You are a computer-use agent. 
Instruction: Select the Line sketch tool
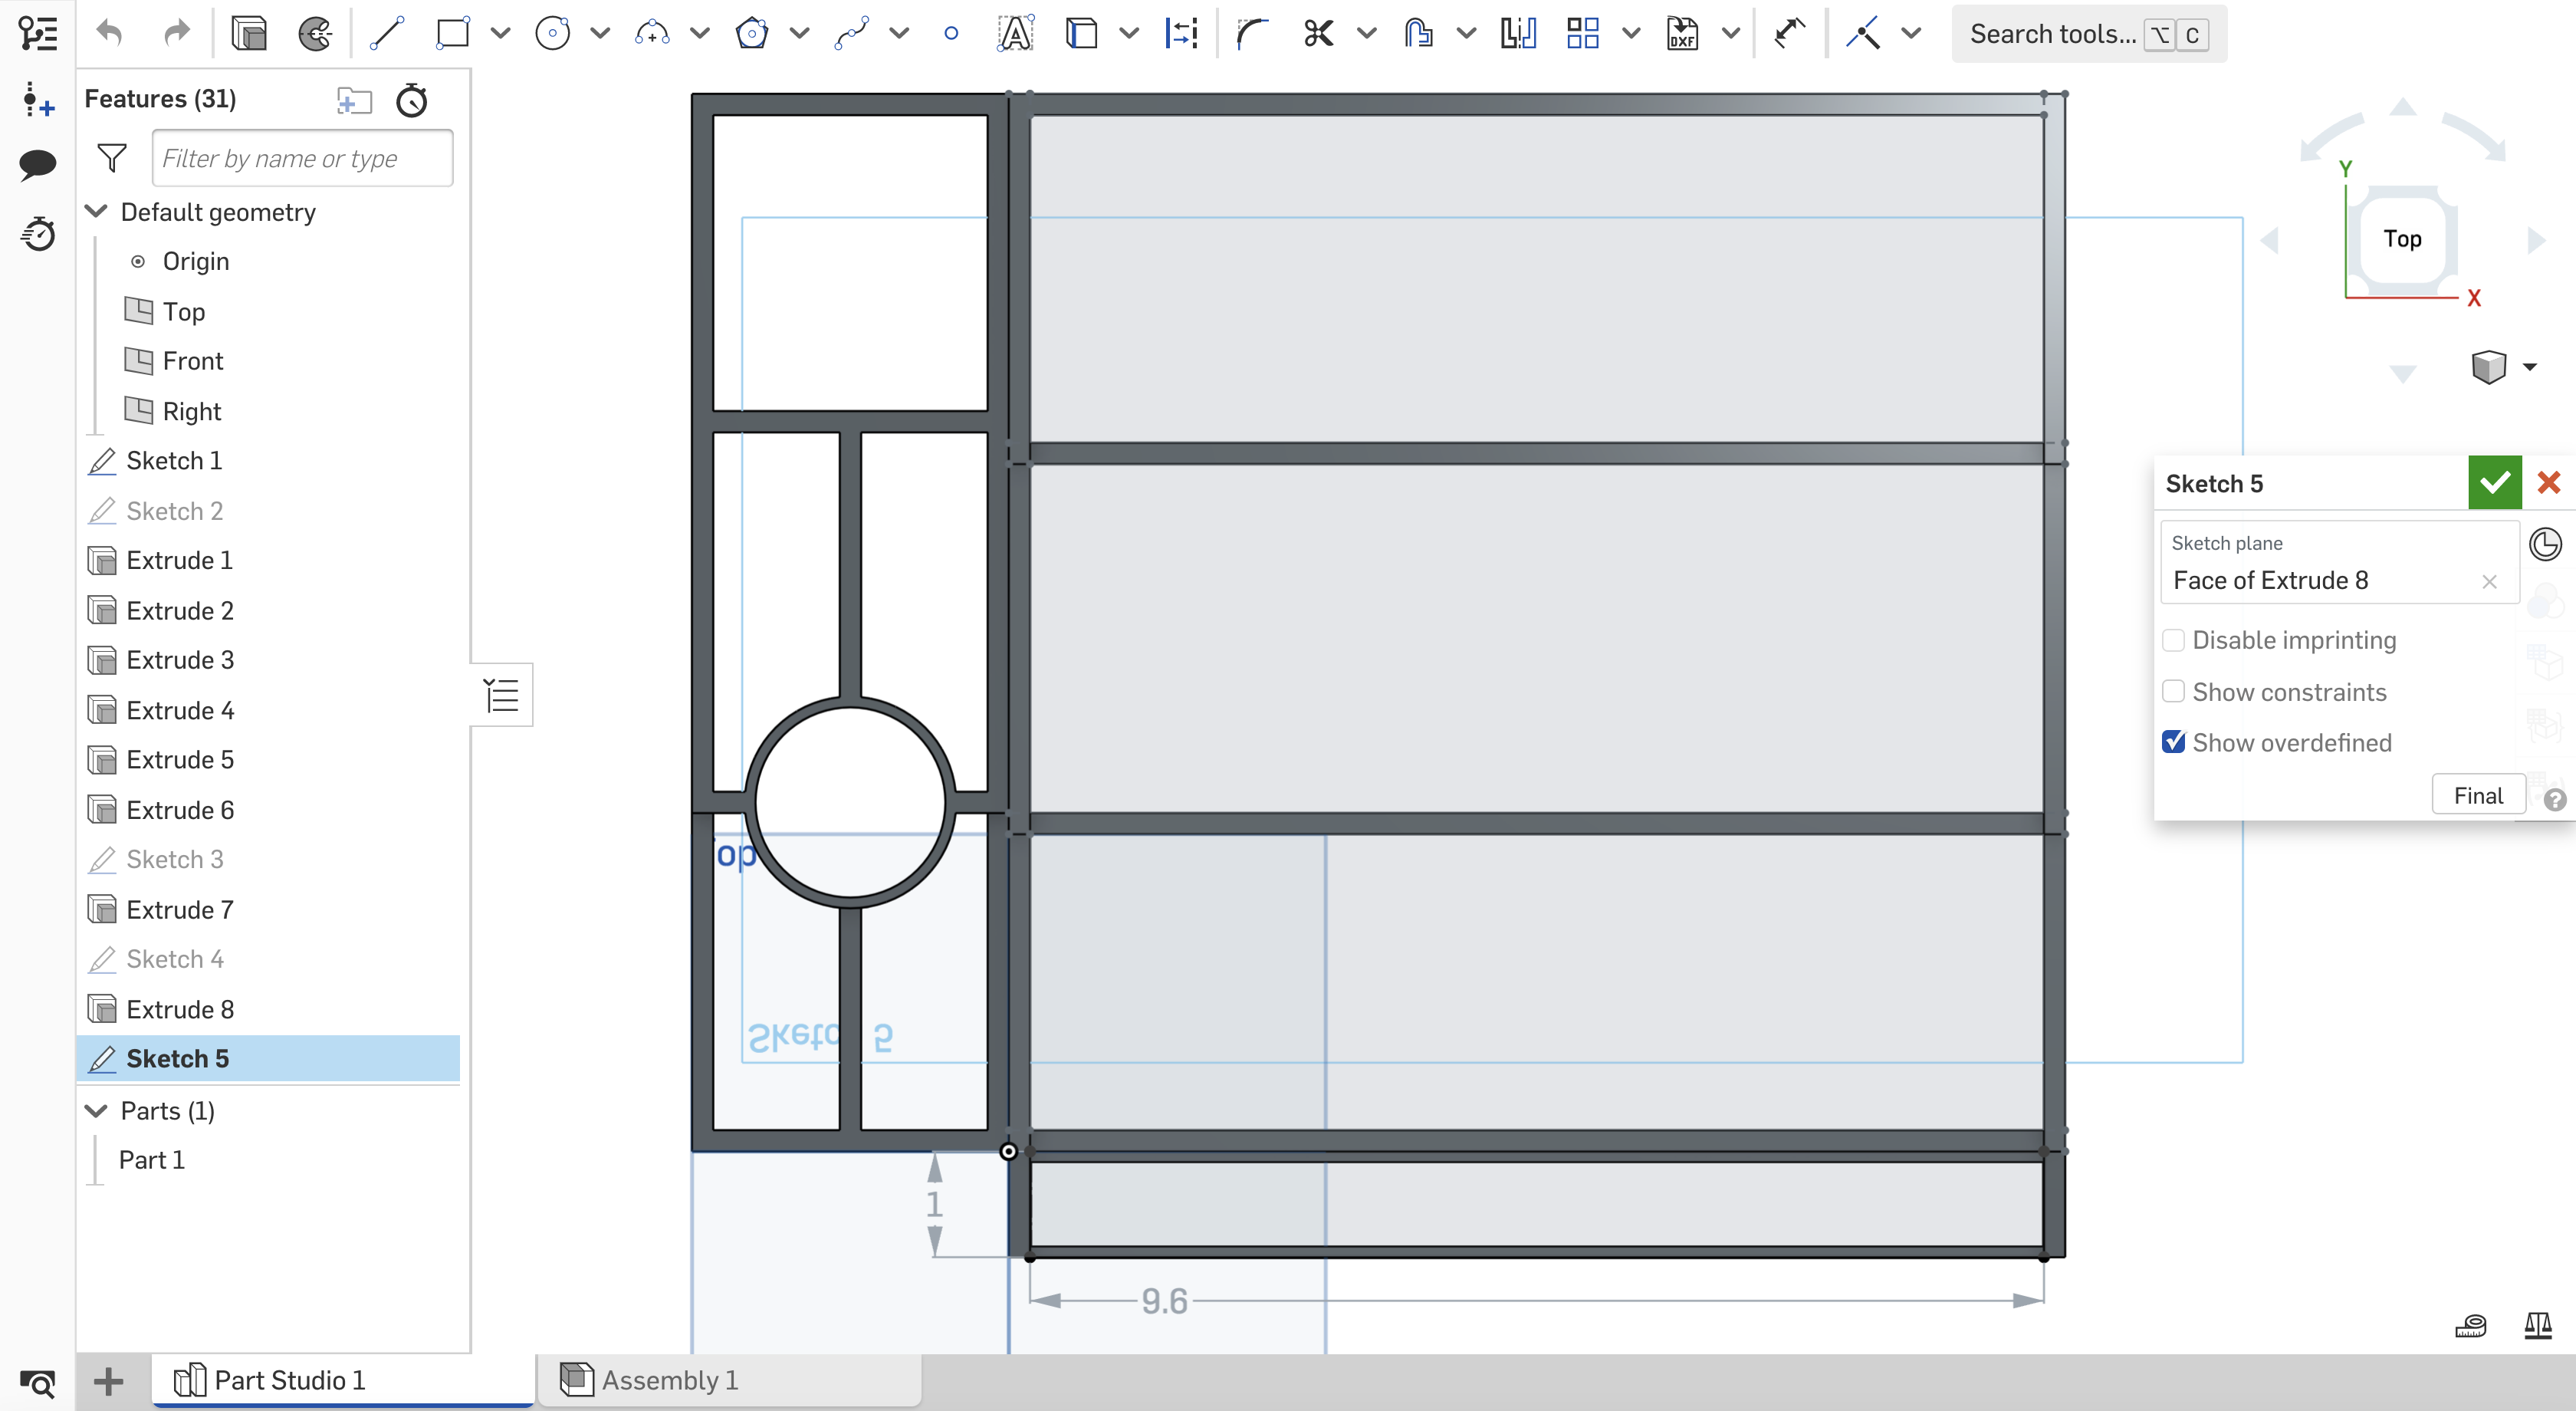387,33
